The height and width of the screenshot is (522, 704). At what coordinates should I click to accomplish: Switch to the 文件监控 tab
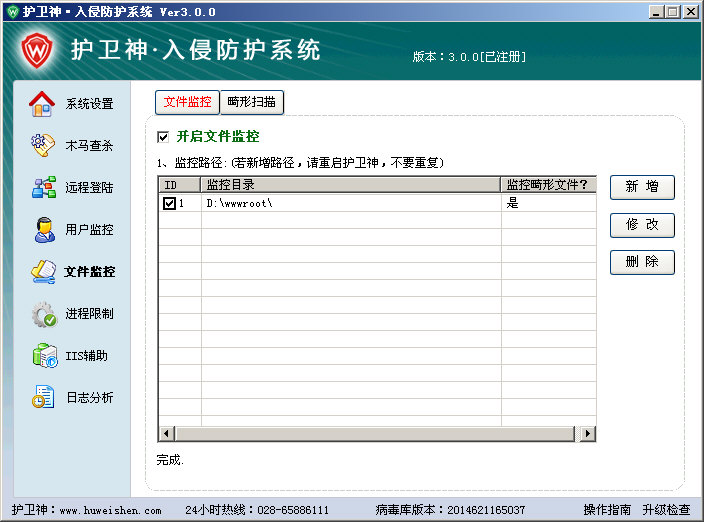pos(187,102)
